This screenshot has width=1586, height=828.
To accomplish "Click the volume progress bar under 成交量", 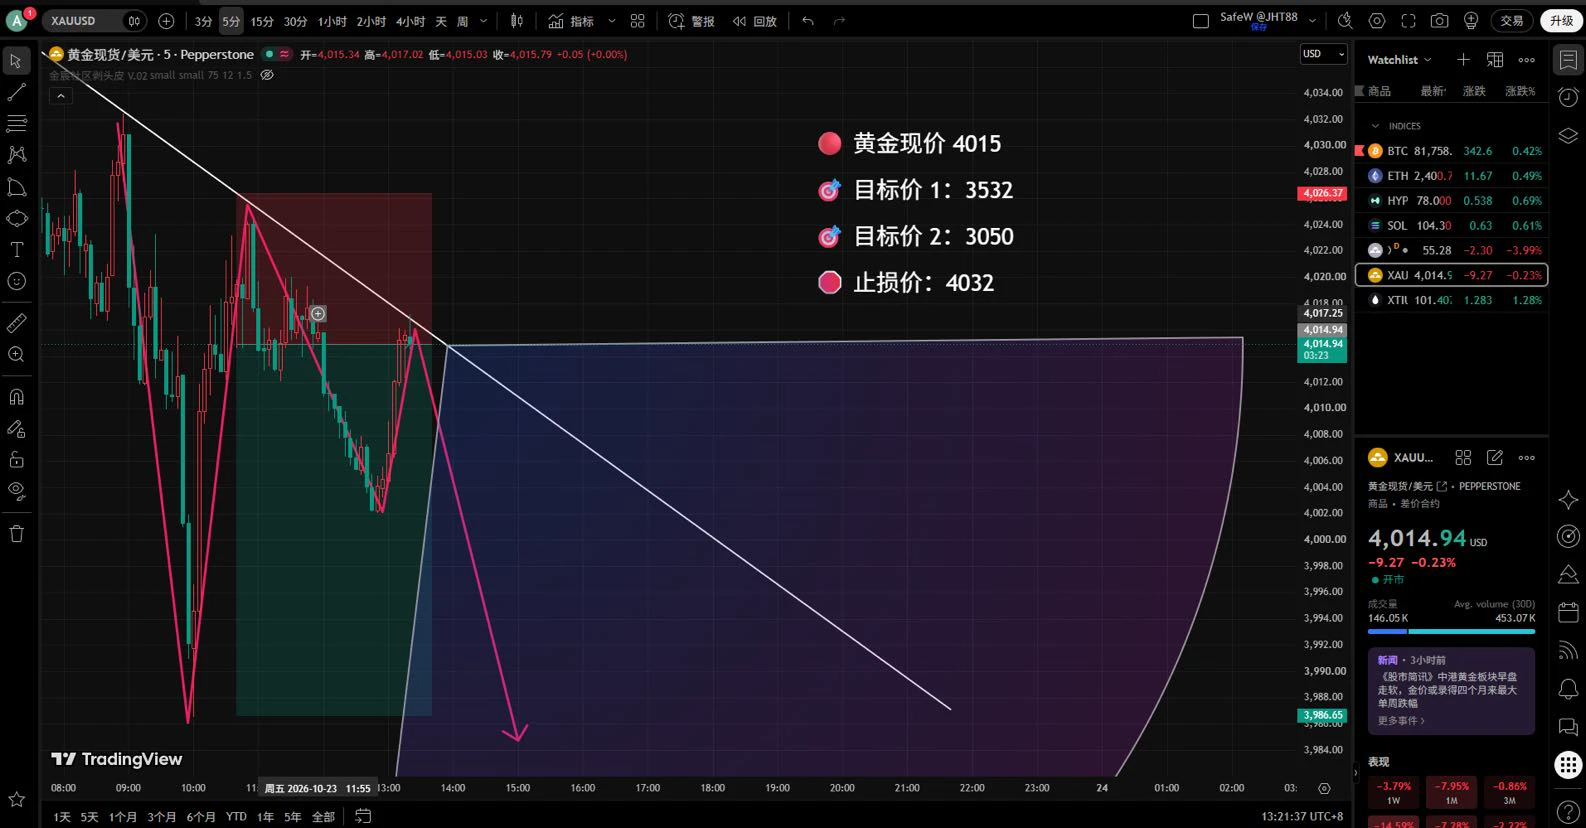I will pyautogui.click(x=1451, y=631).
